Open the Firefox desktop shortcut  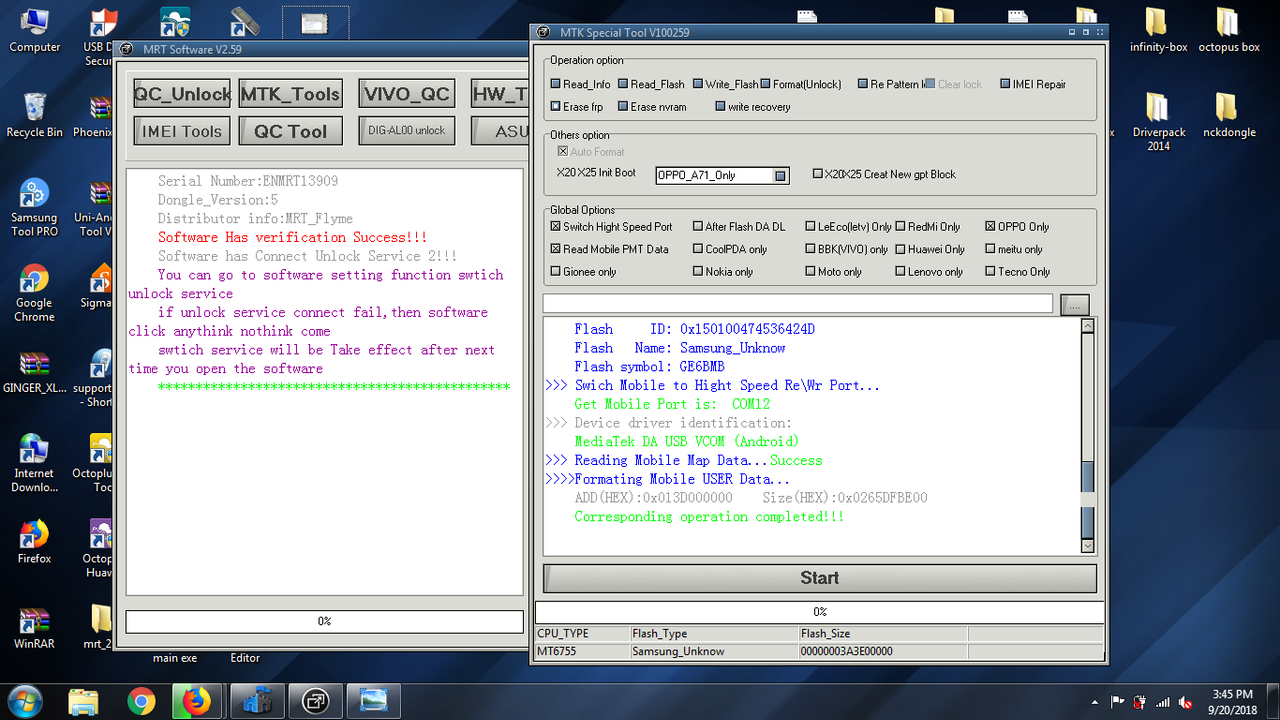coord(34,542)
